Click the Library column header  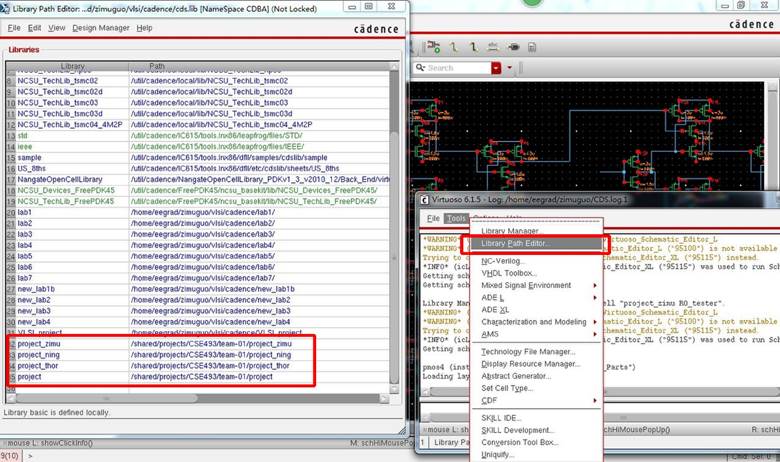pos(72,67)
